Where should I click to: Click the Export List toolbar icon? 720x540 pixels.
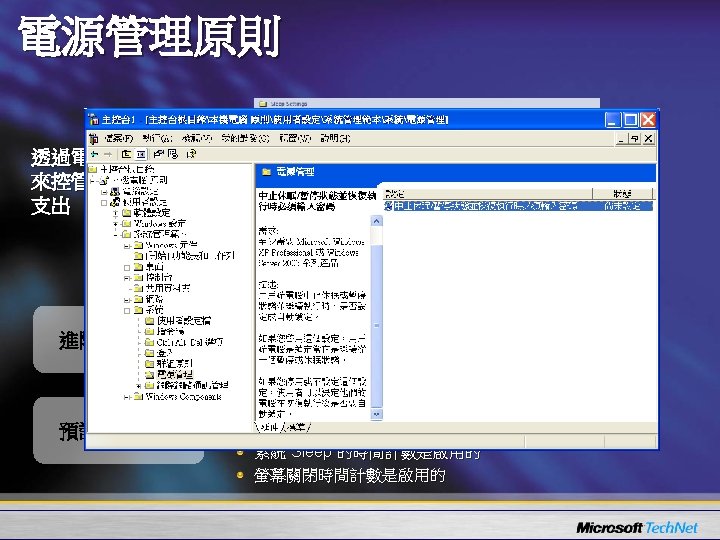pyautogui.click(x=173, y=154)
